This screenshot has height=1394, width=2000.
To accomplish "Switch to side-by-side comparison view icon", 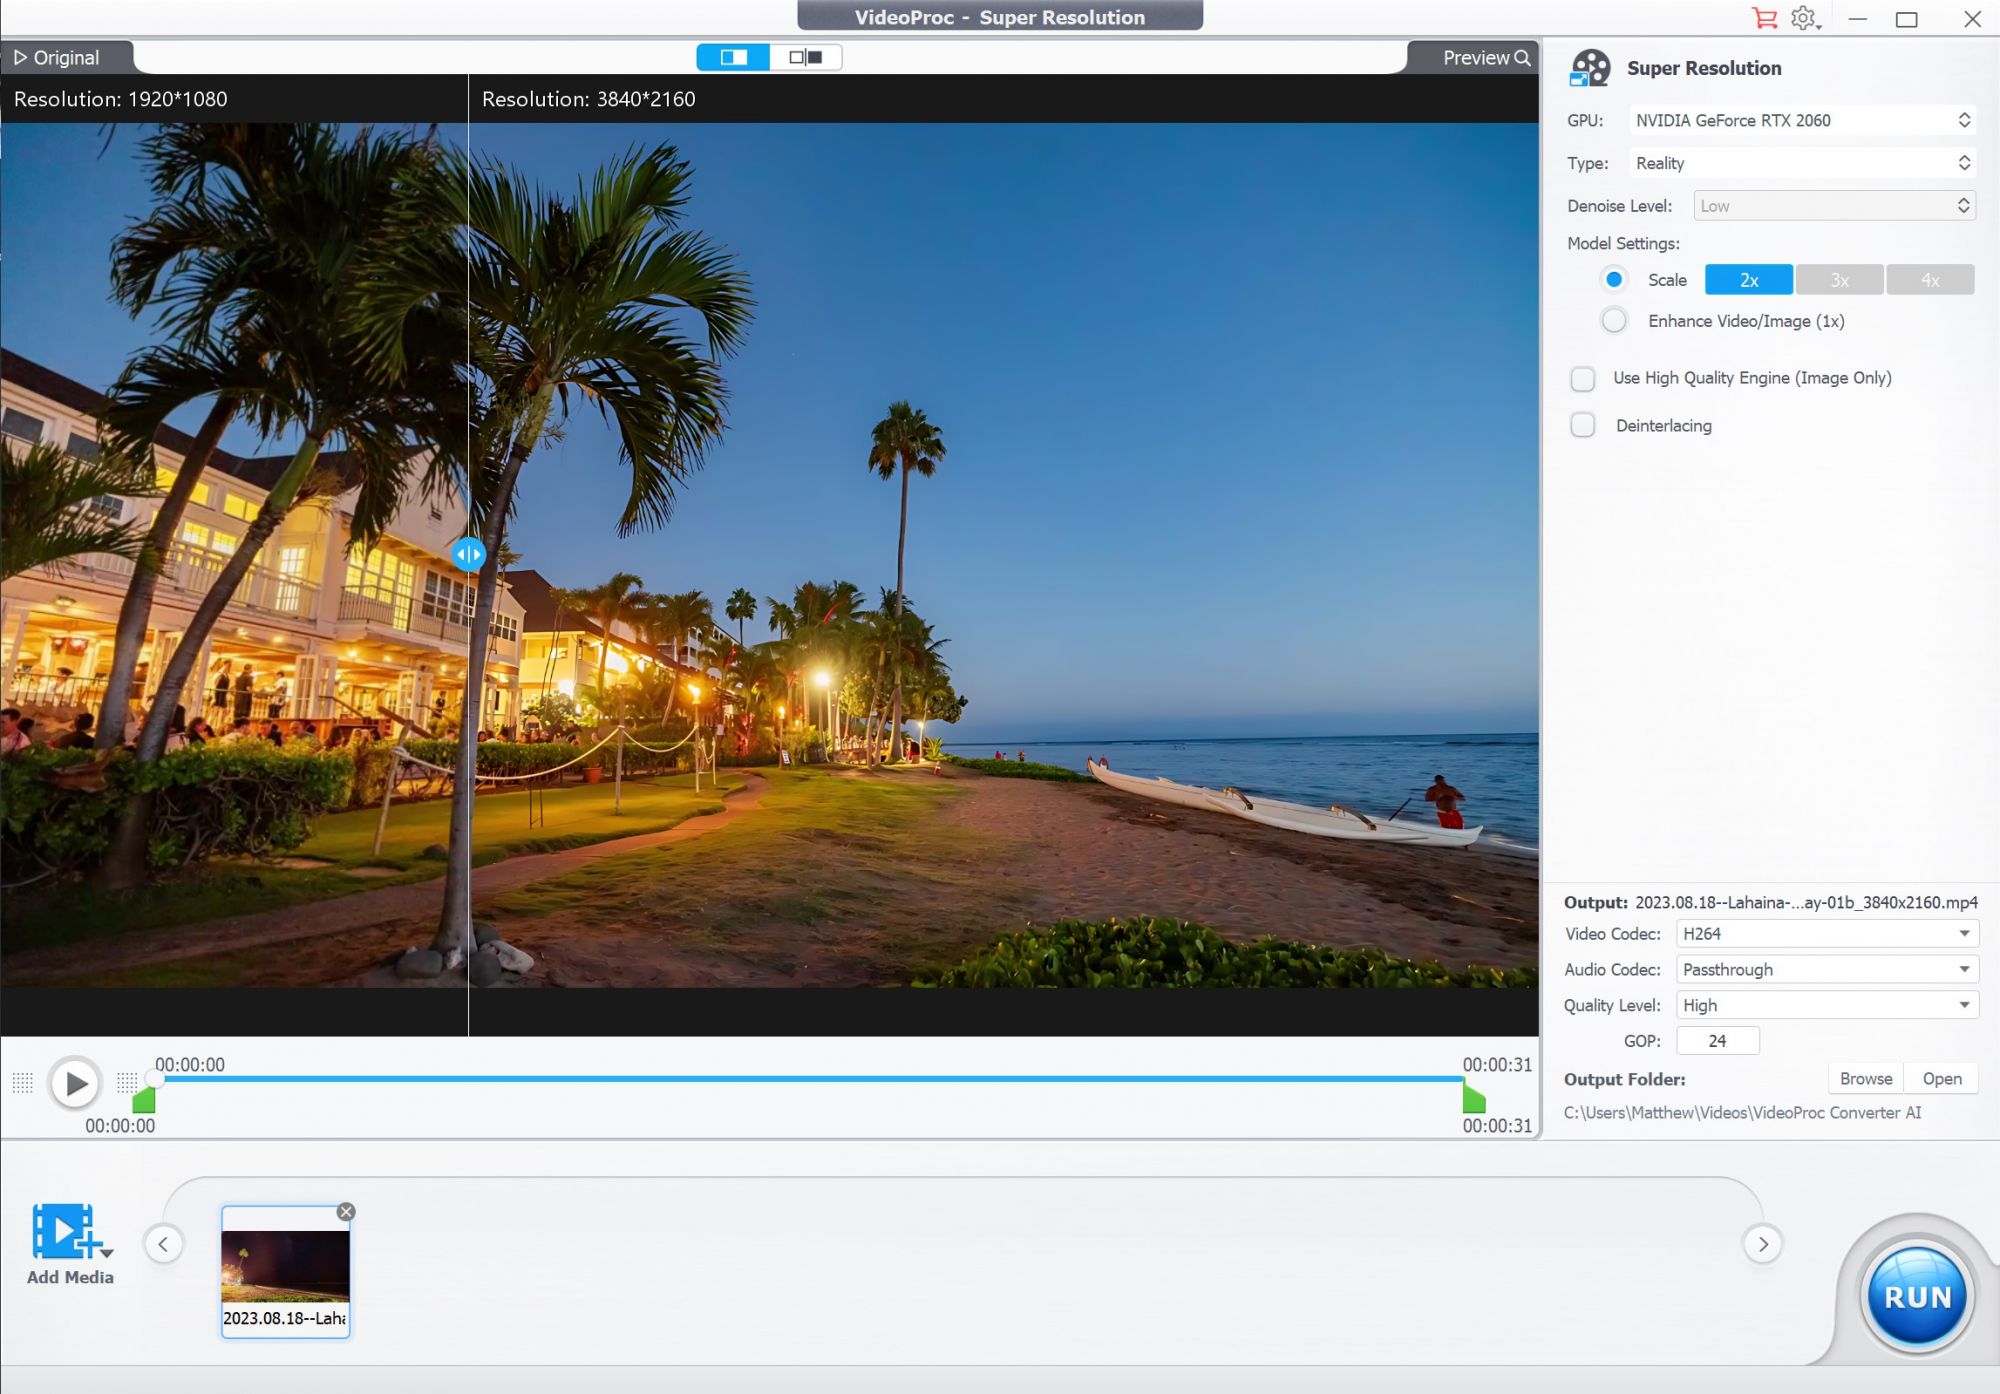I will [806, 57].
